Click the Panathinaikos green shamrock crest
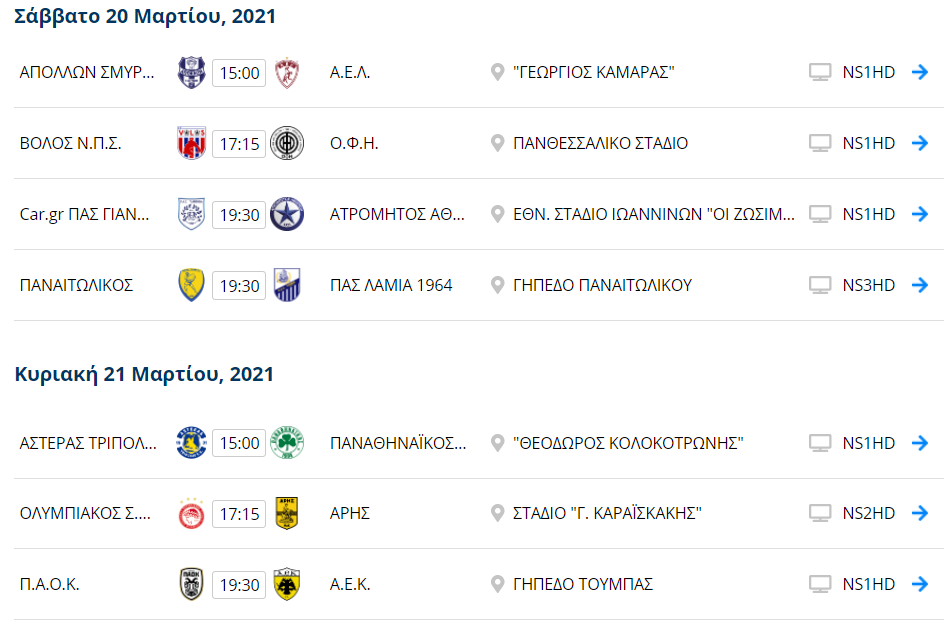Image resolution: width=944 pixels, height=621 pixels. pos(287,443)
